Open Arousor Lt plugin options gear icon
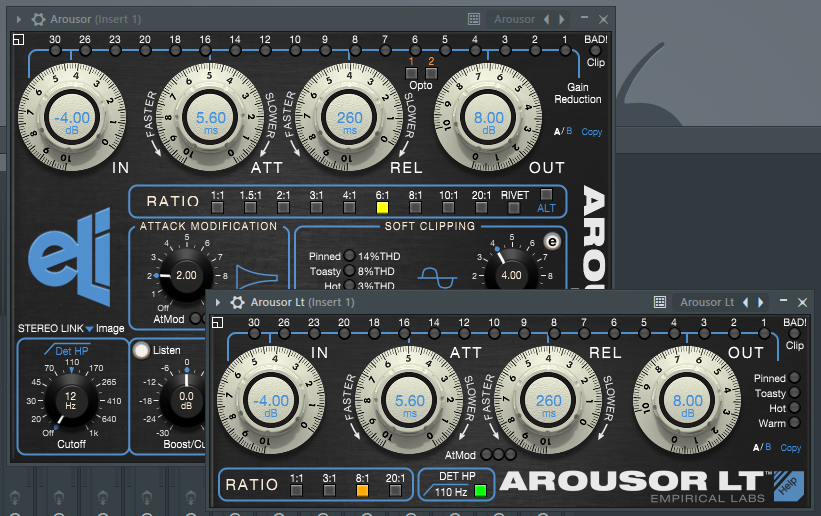The height and width of the screenshot is (516, 821). pyautogui.click(x=238, y=302)
